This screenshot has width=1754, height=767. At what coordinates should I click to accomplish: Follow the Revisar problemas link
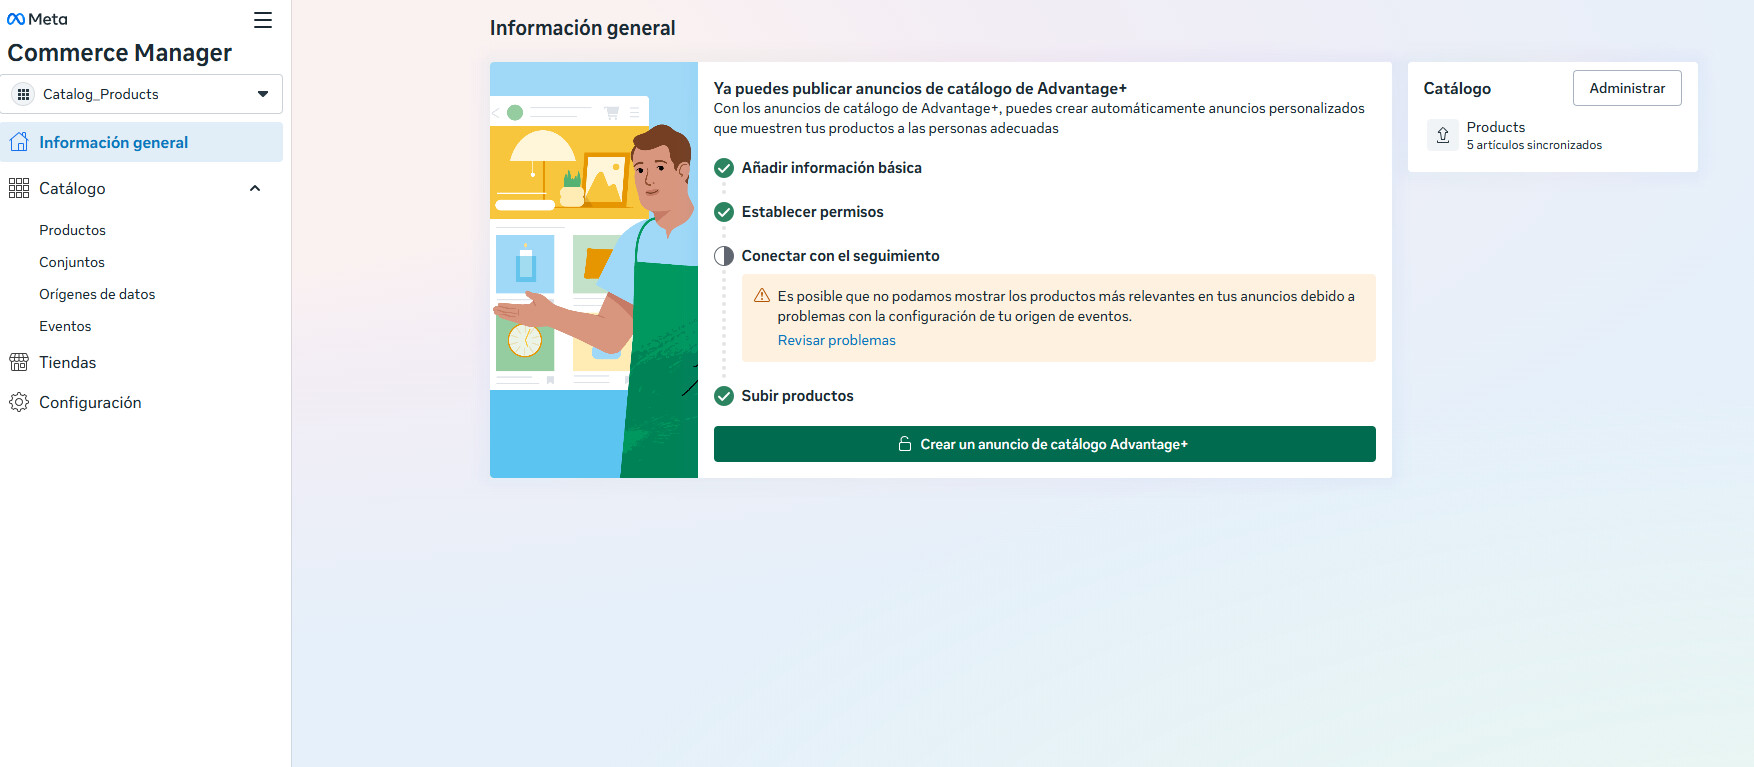click(x=836, y=340)
